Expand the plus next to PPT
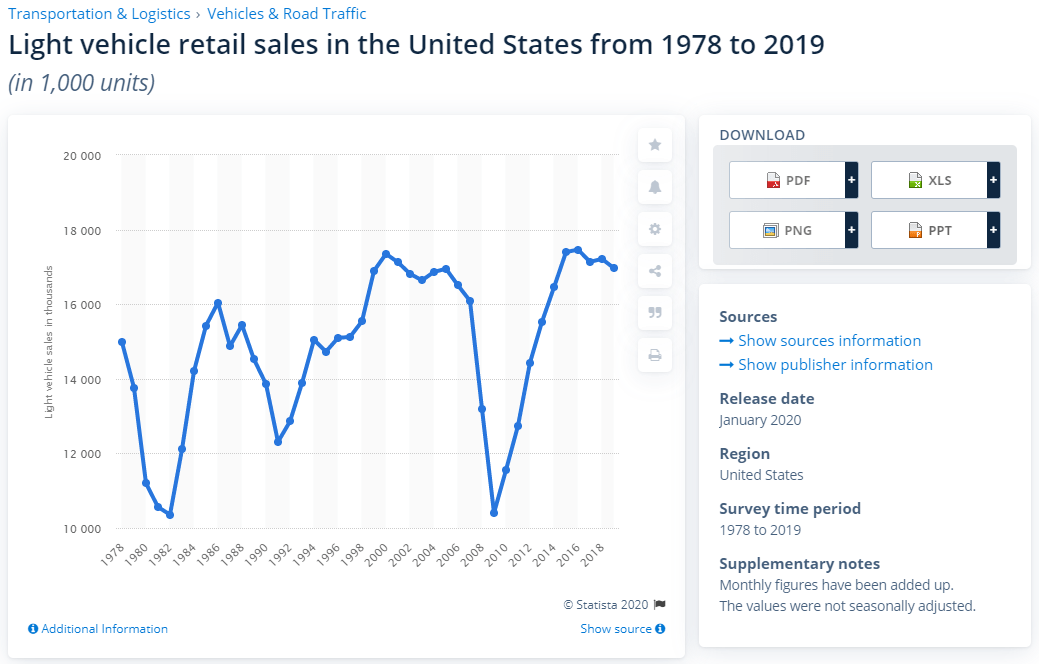Image resolution: width=1039 pixels, height=664 pixels. click(994, 230)
